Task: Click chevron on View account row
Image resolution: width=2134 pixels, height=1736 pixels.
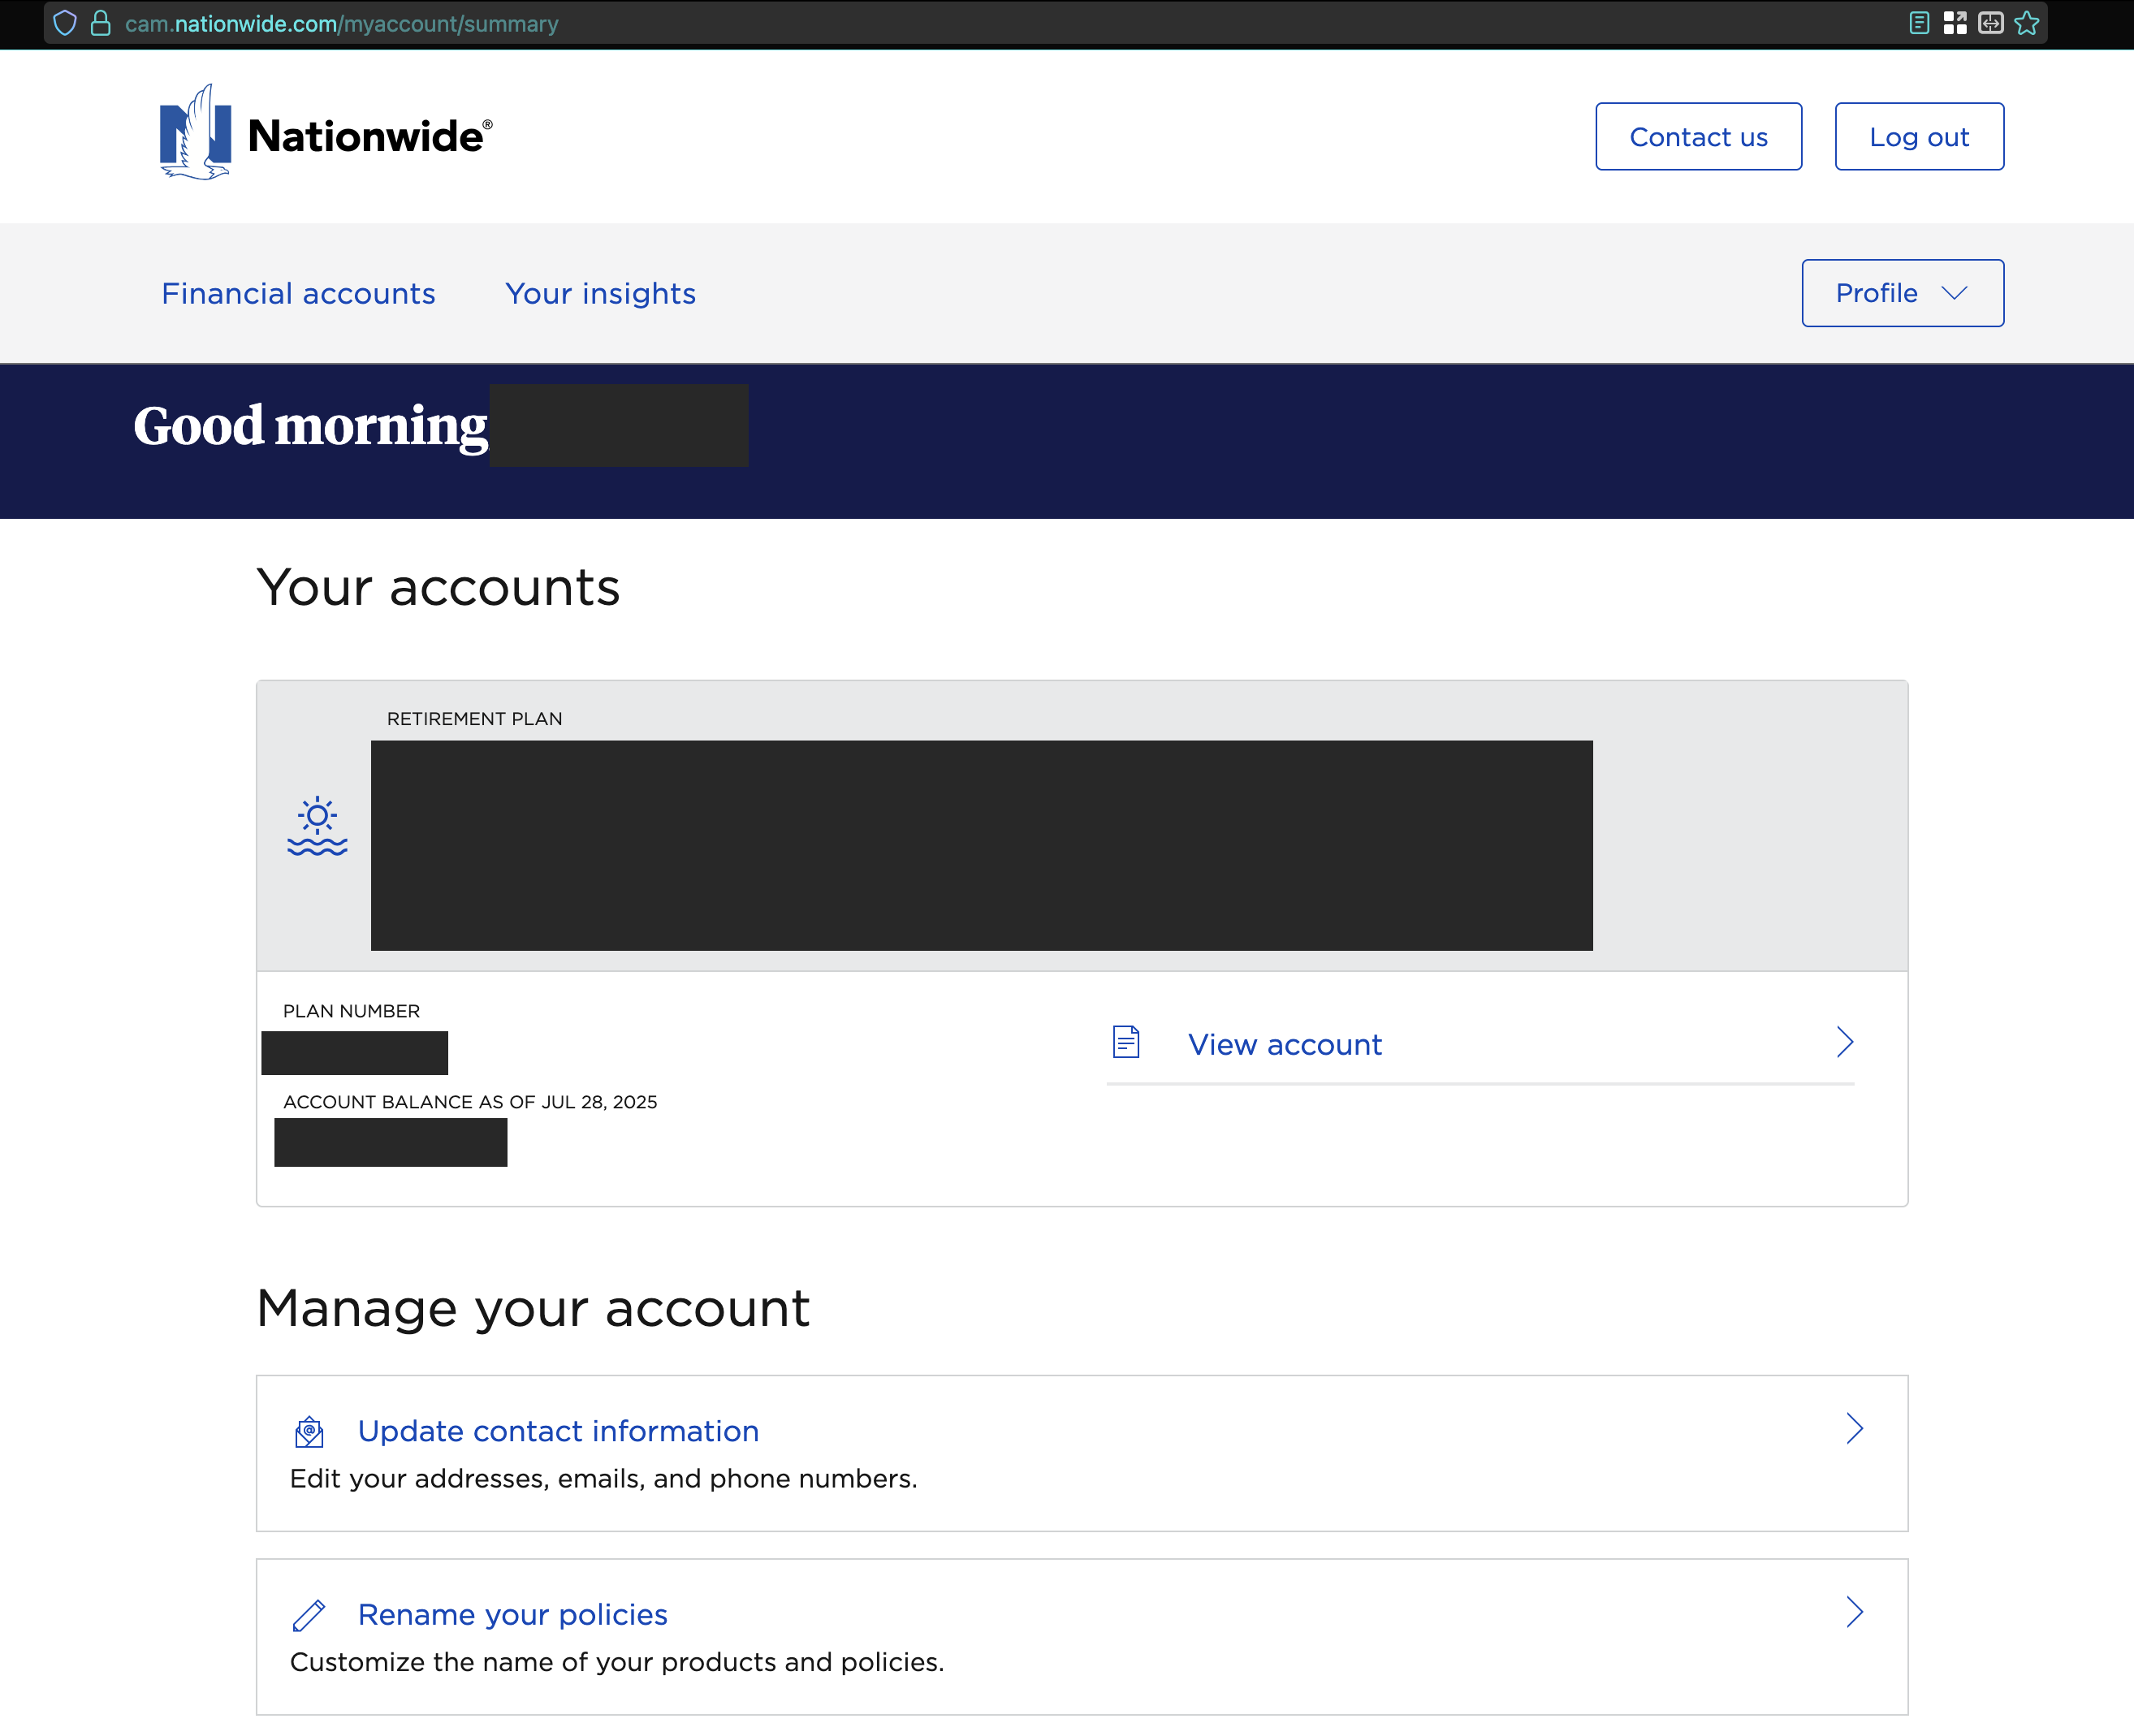Action: point(1845,1042)
